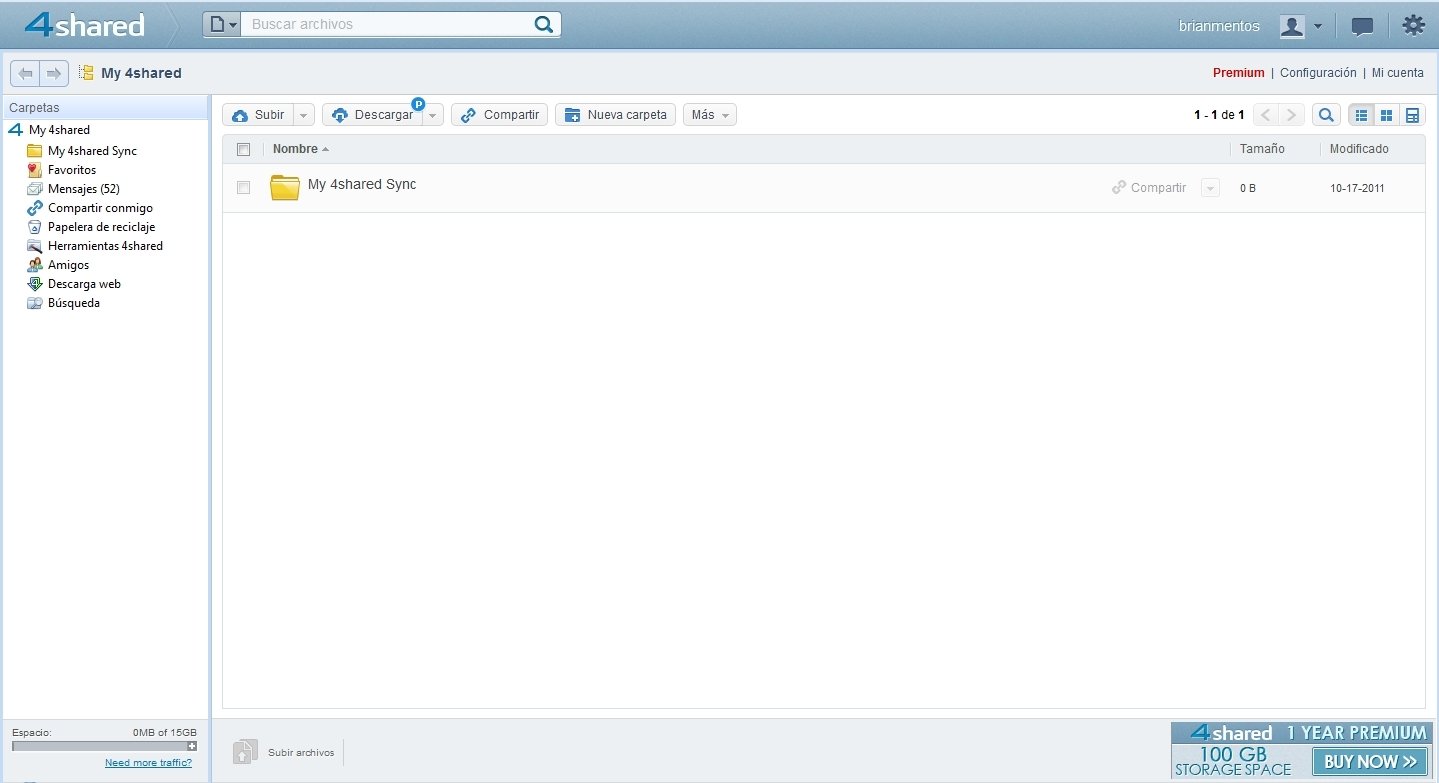Open the chat messages bubble icon
The width and height of the screenshot is (1439, 783).
pyautogui.click(x=1362, y=26)
